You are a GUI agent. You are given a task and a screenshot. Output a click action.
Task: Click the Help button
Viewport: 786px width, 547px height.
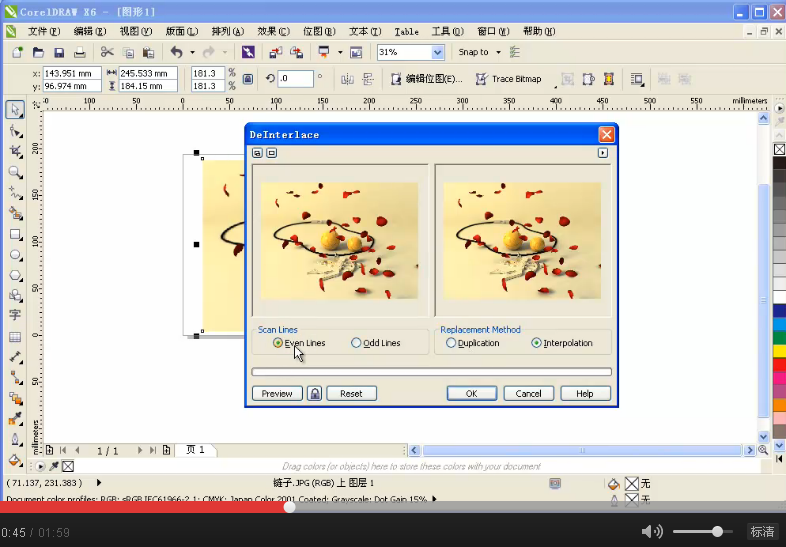click(585, 394)
